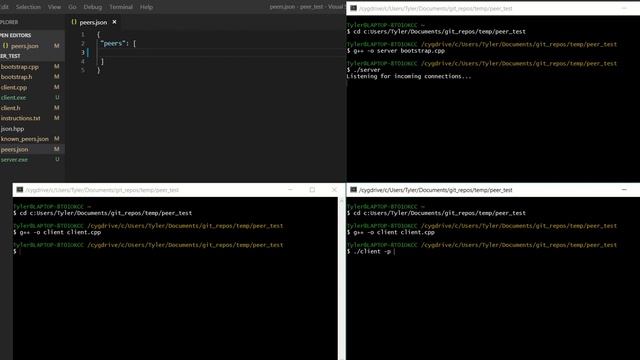The image size is (640, 360).
Task: Click the bottom-left terminal title bar path
Action: pyautogui.click(x=102, y=190)
